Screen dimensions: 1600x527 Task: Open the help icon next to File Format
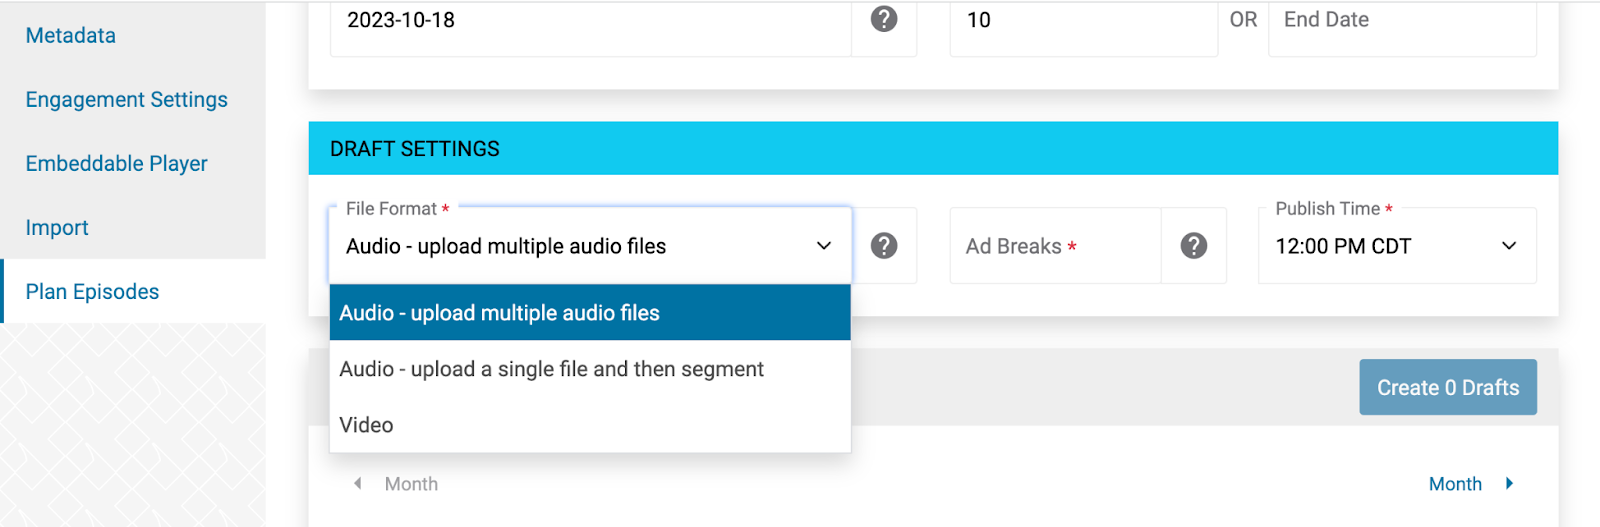884,246
